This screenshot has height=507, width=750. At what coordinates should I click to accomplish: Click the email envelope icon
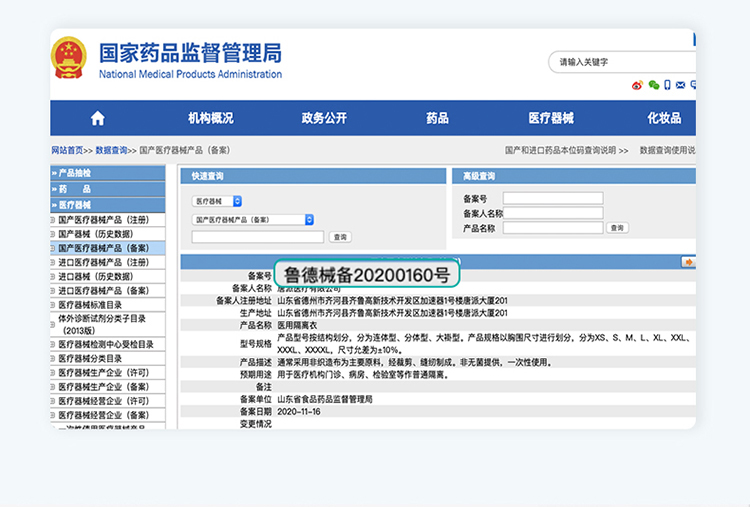[681, 86]
